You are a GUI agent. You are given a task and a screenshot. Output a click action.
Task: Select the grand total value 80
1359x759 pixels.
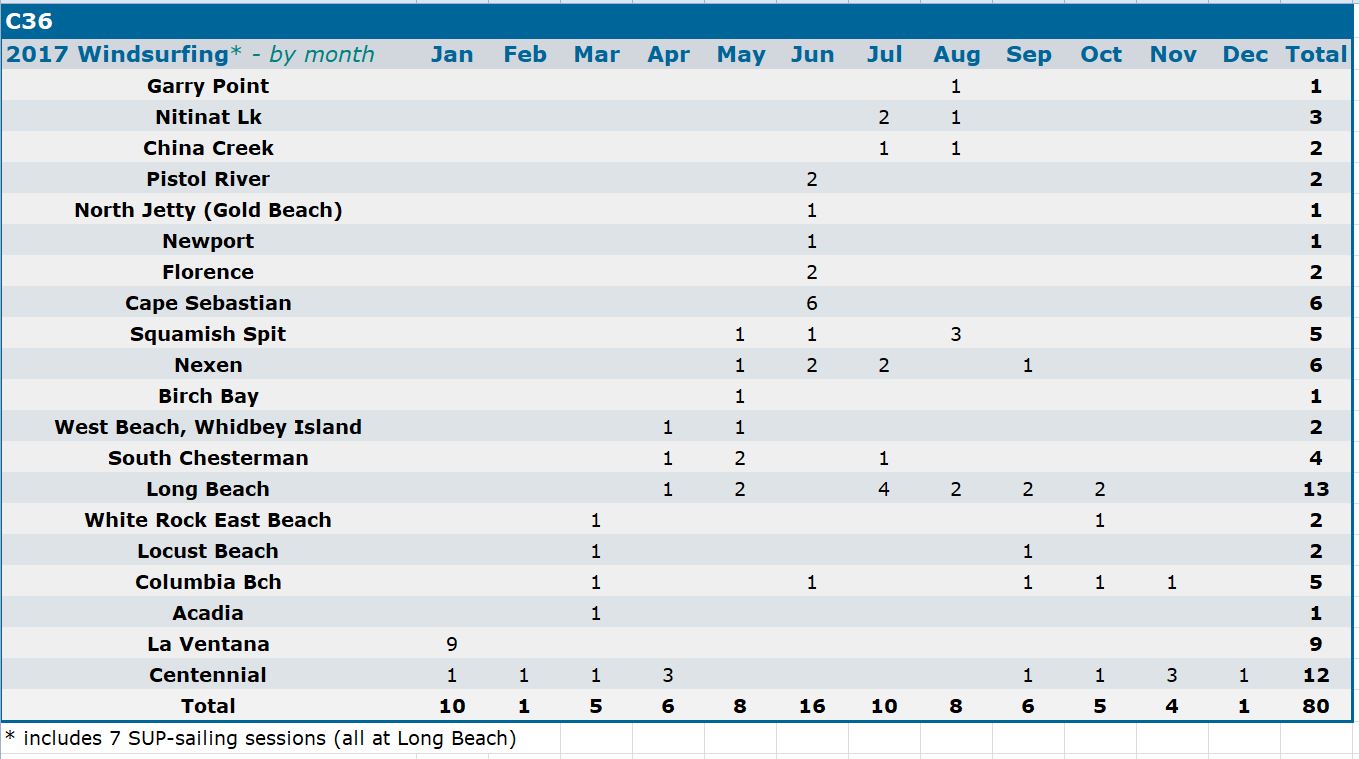coord(1316,706)
